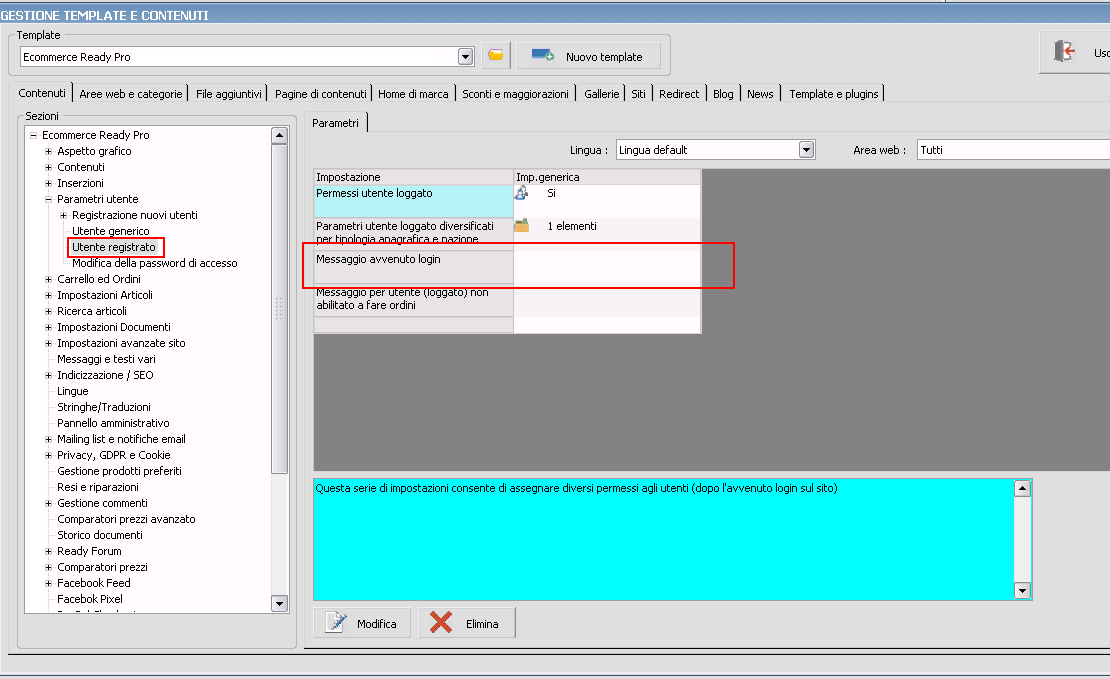Collapse the Ecommerce Ready Pro root node
The height and width of the screenshot is (679, 1110).
pos(33,135)
